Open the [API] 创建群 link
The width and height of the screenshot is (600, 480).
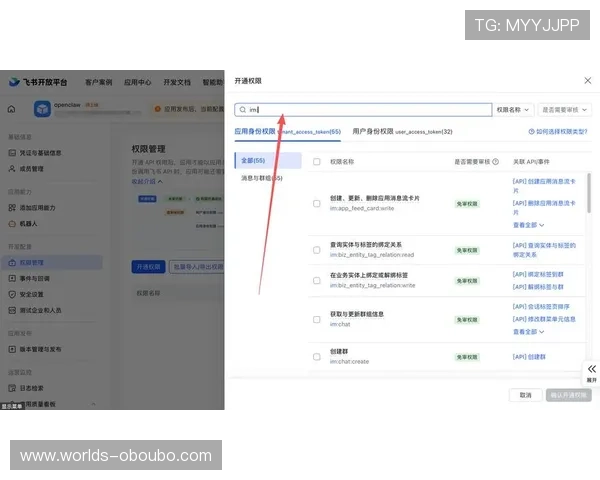[x=529, y=357]
